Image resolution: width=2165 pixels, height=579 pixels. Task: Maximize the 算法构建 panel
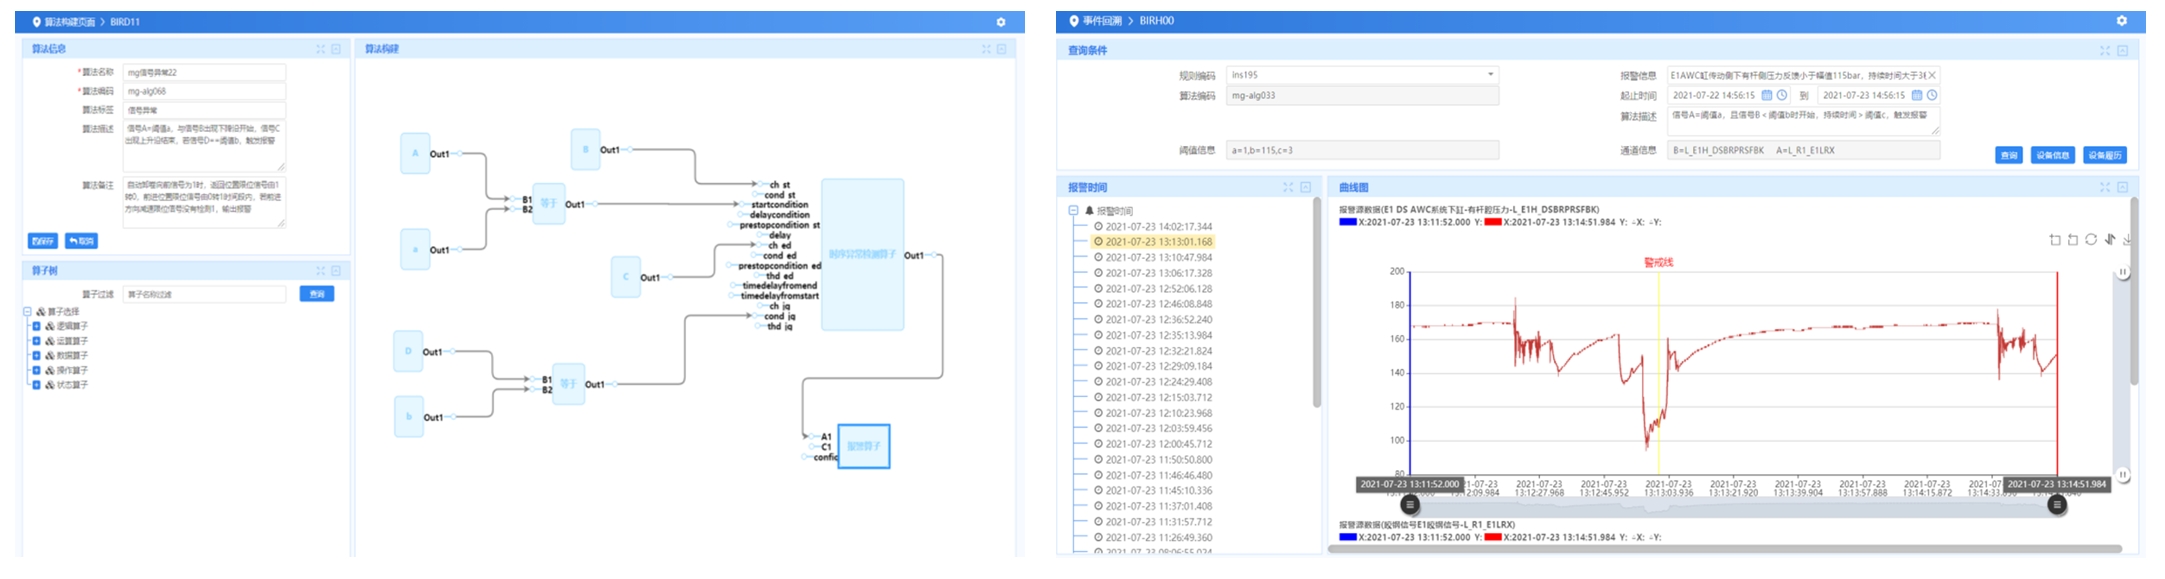[x=986, y=49]
